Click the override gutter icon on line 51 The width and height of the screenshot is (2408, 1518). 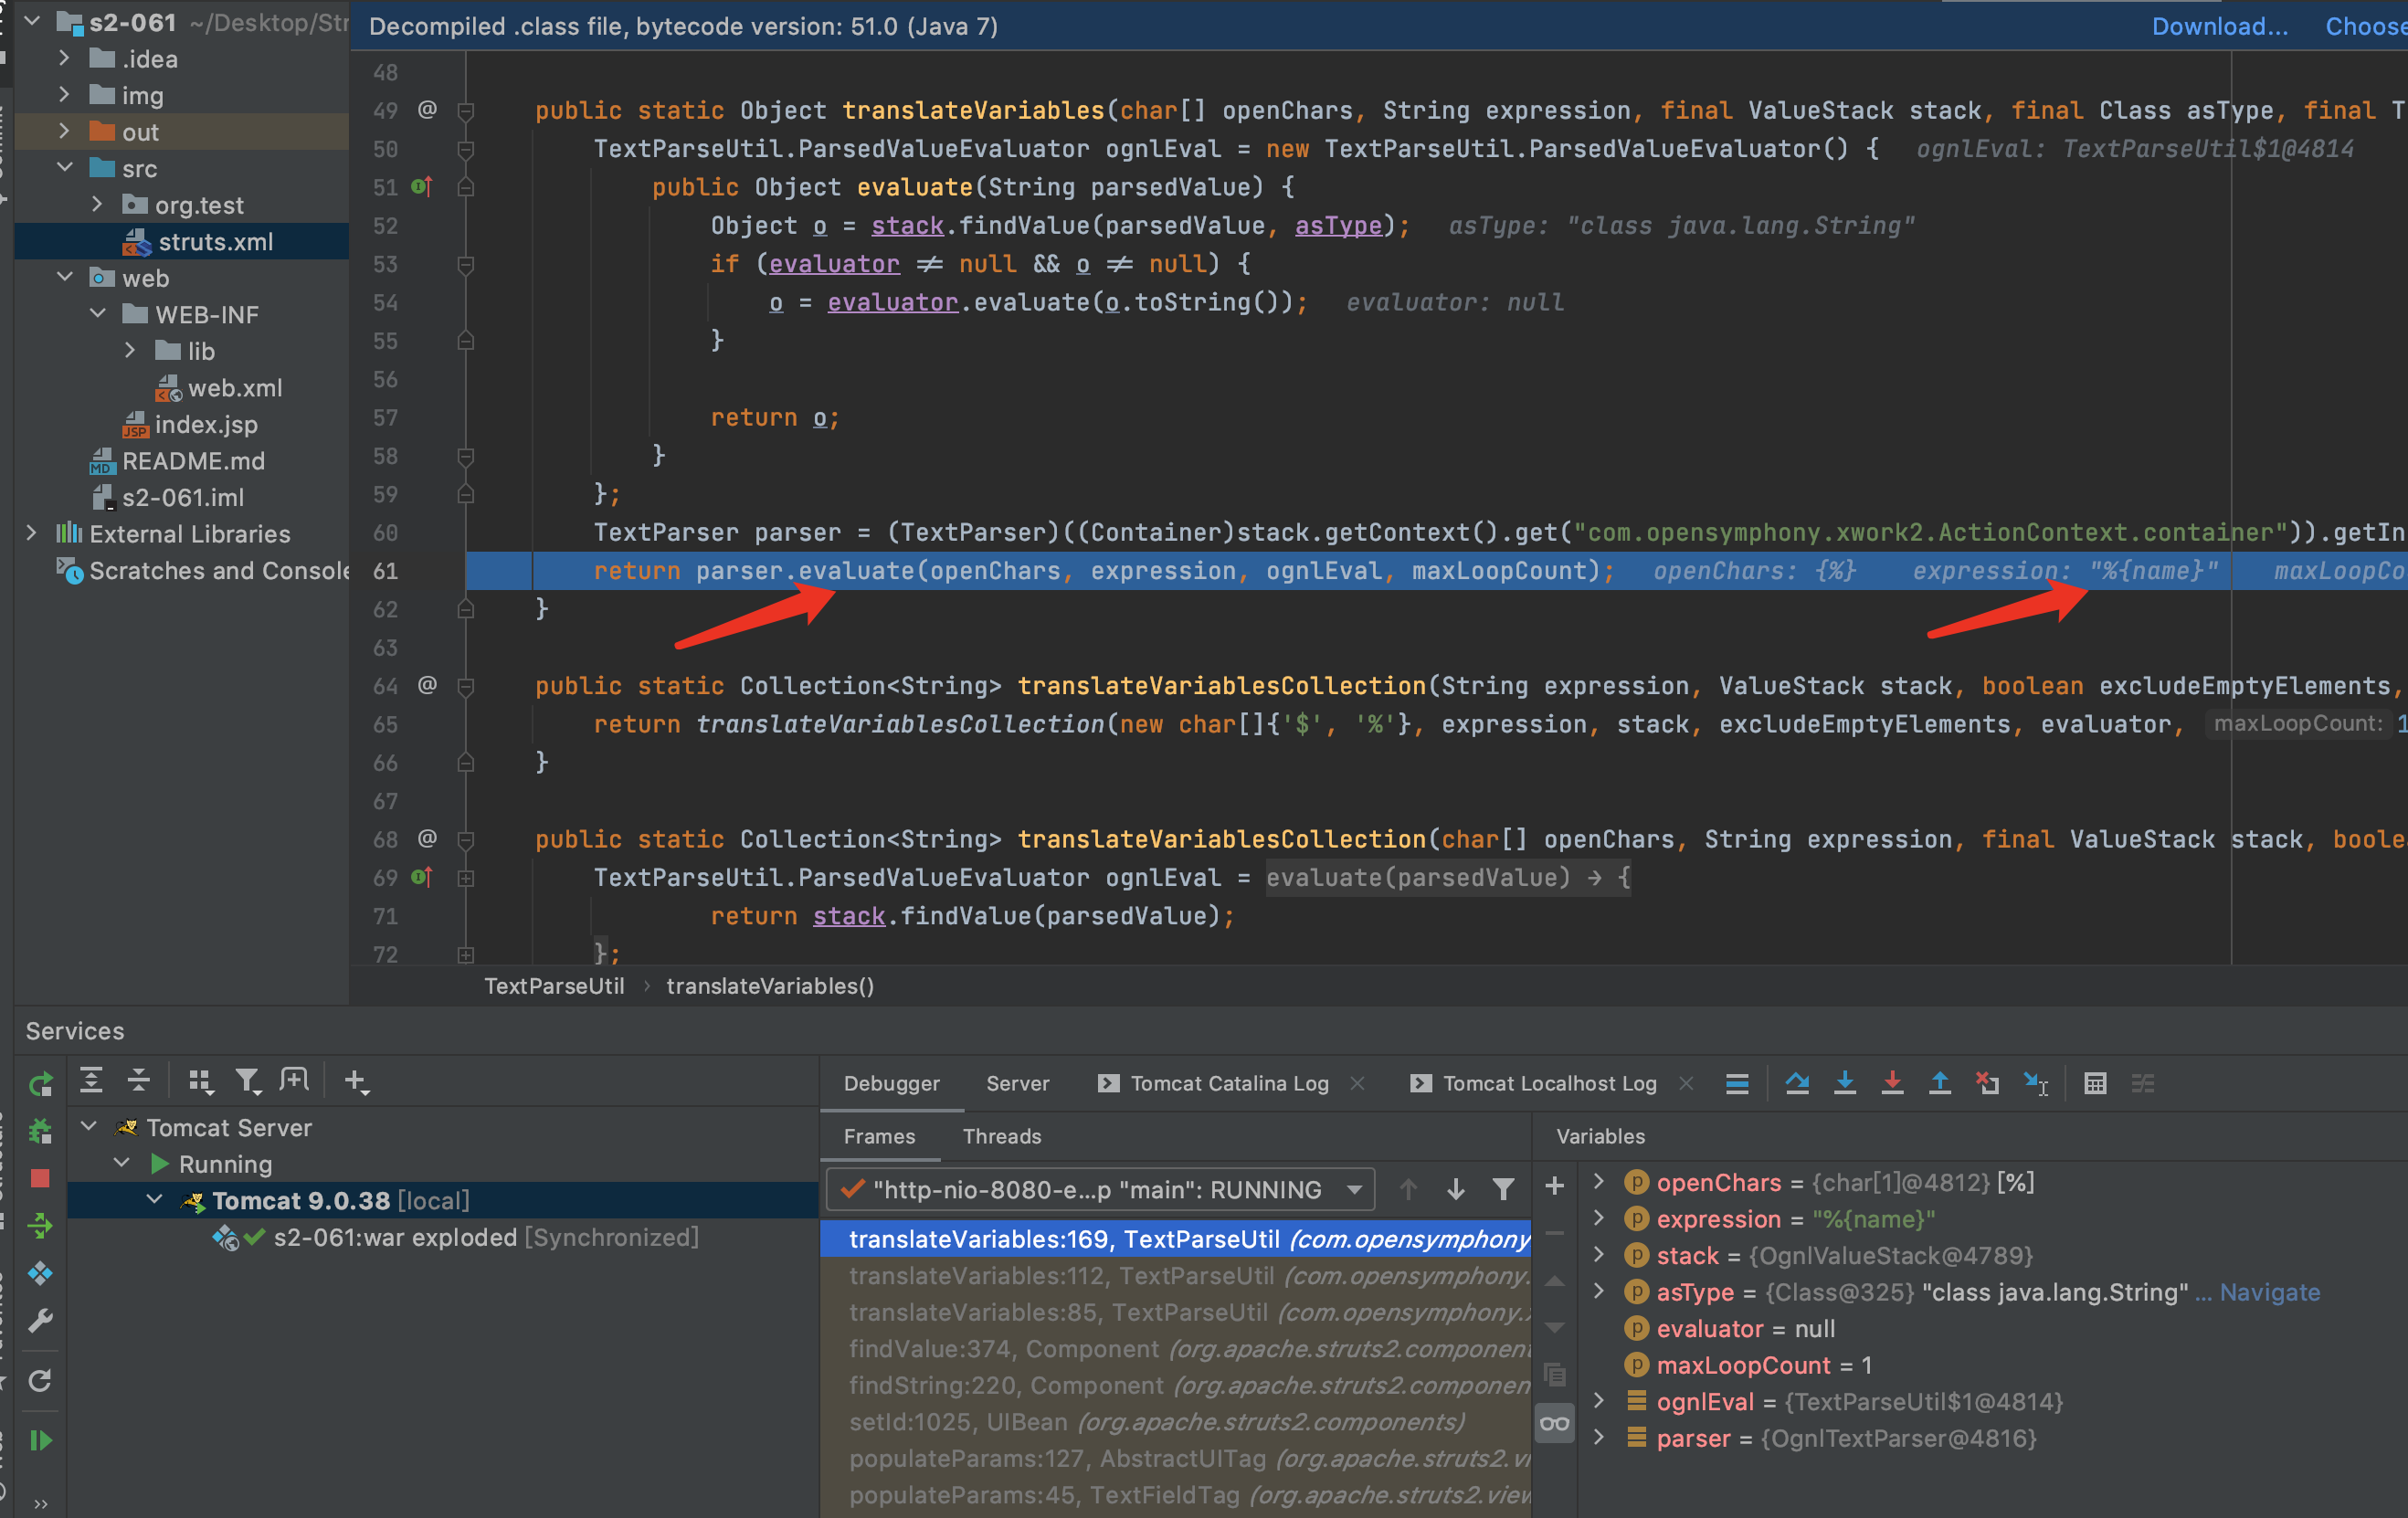click(x=422, y=187)
